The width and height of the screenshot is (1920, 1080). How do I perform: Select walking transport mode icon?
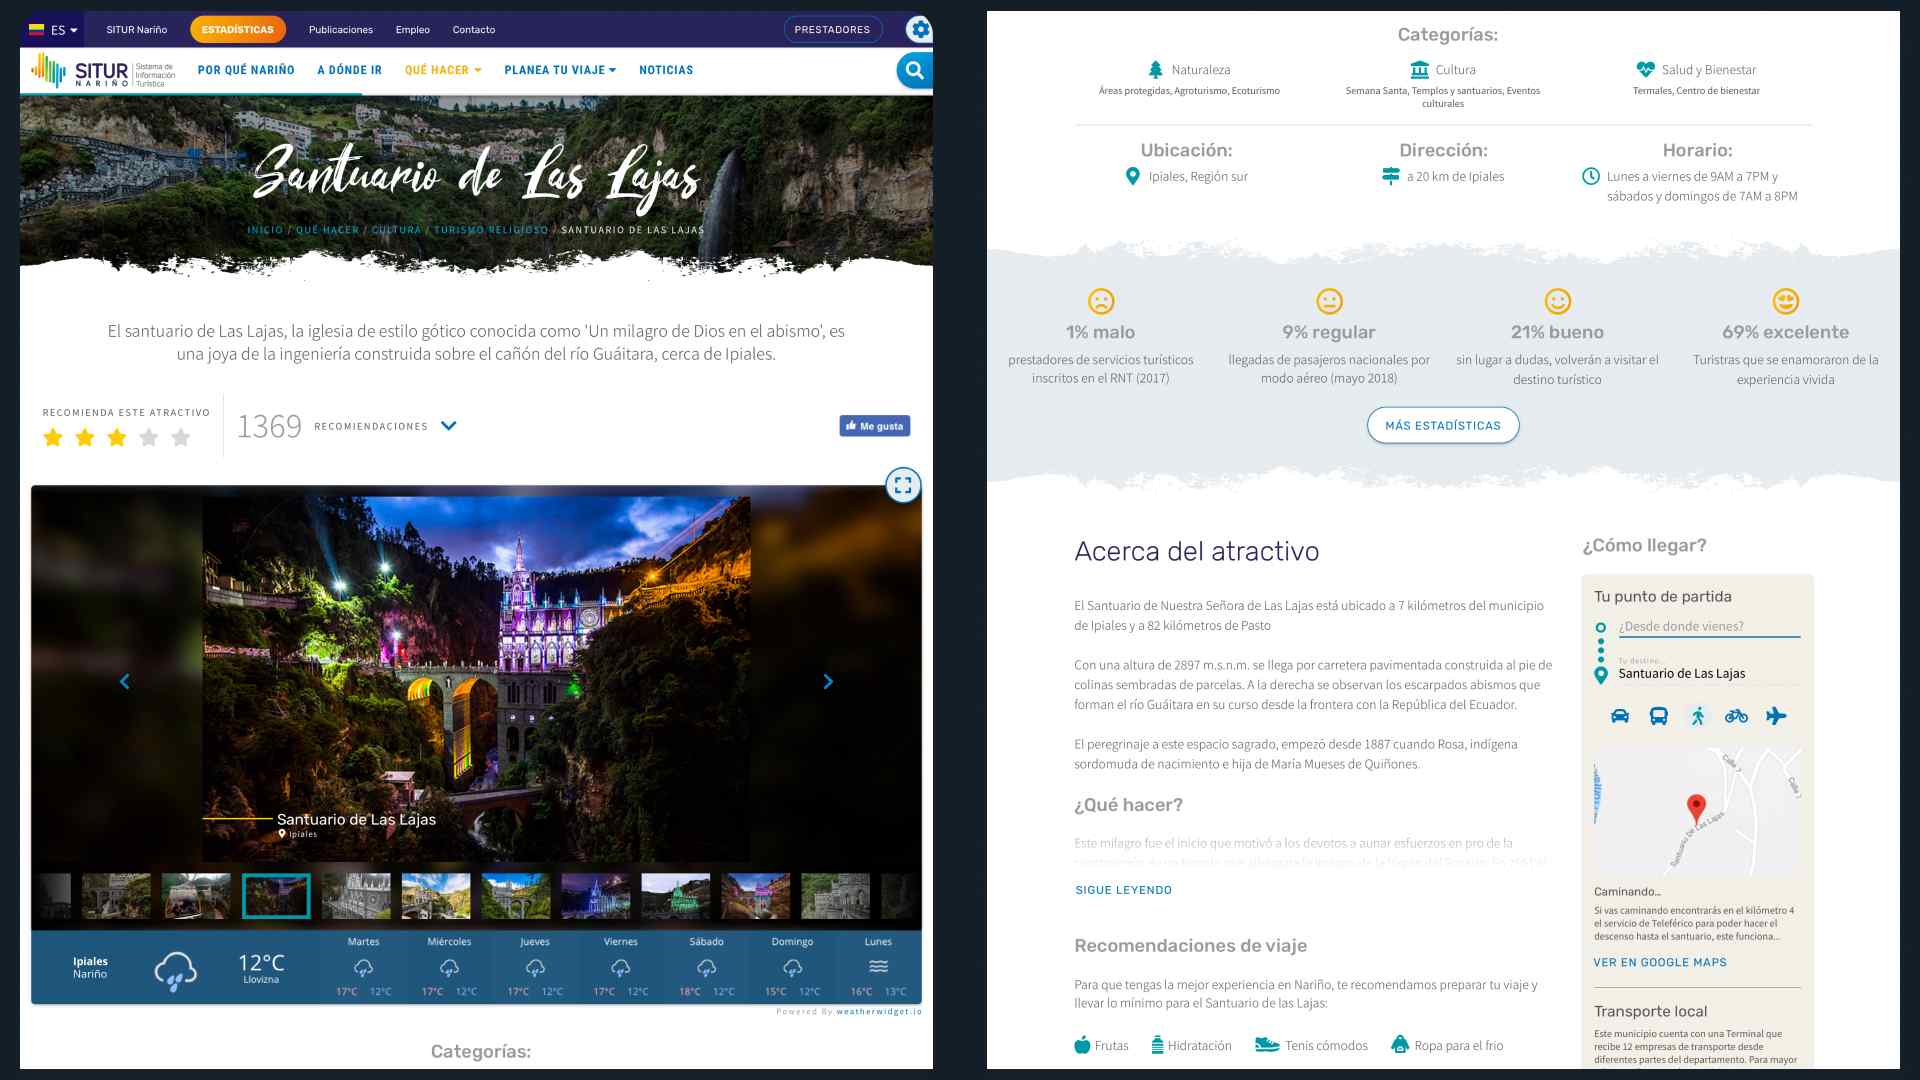tap(1697, 716)
